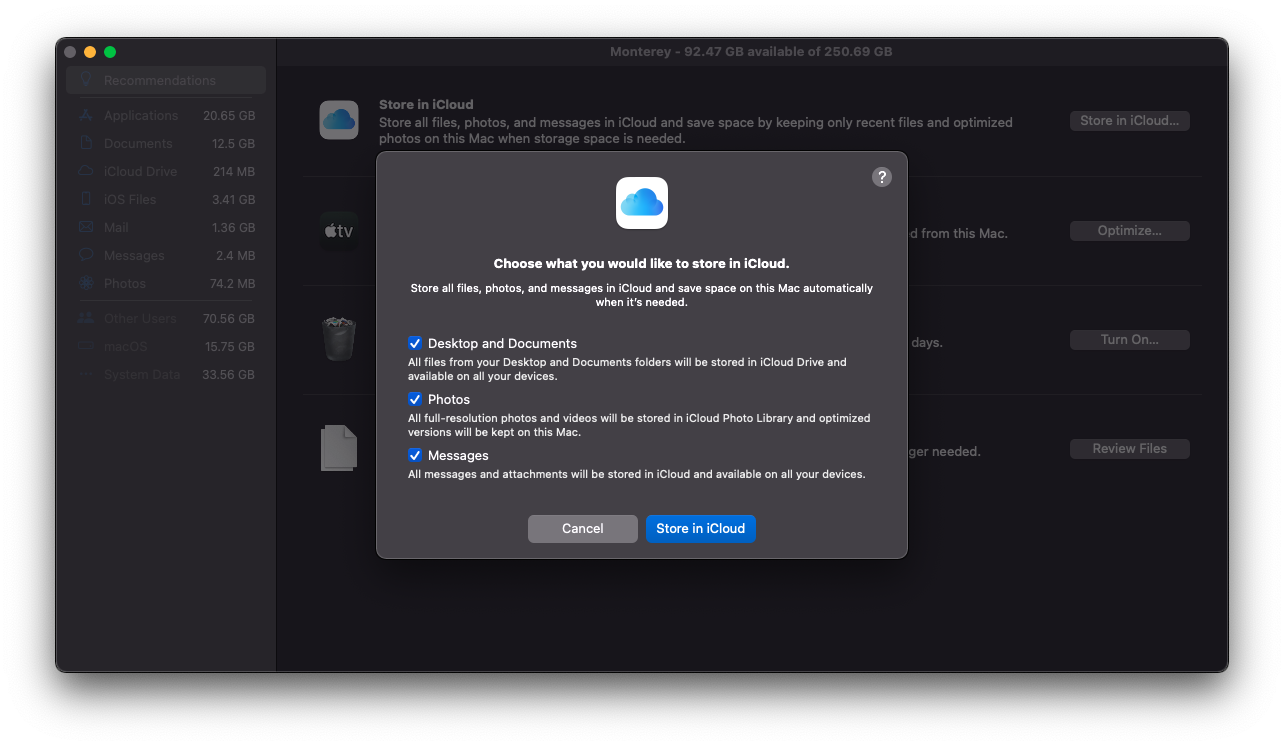Screen dimensions: 1284x746
Task: Cancel the iCloud storage dialog
Action: (x=583, y=529)
